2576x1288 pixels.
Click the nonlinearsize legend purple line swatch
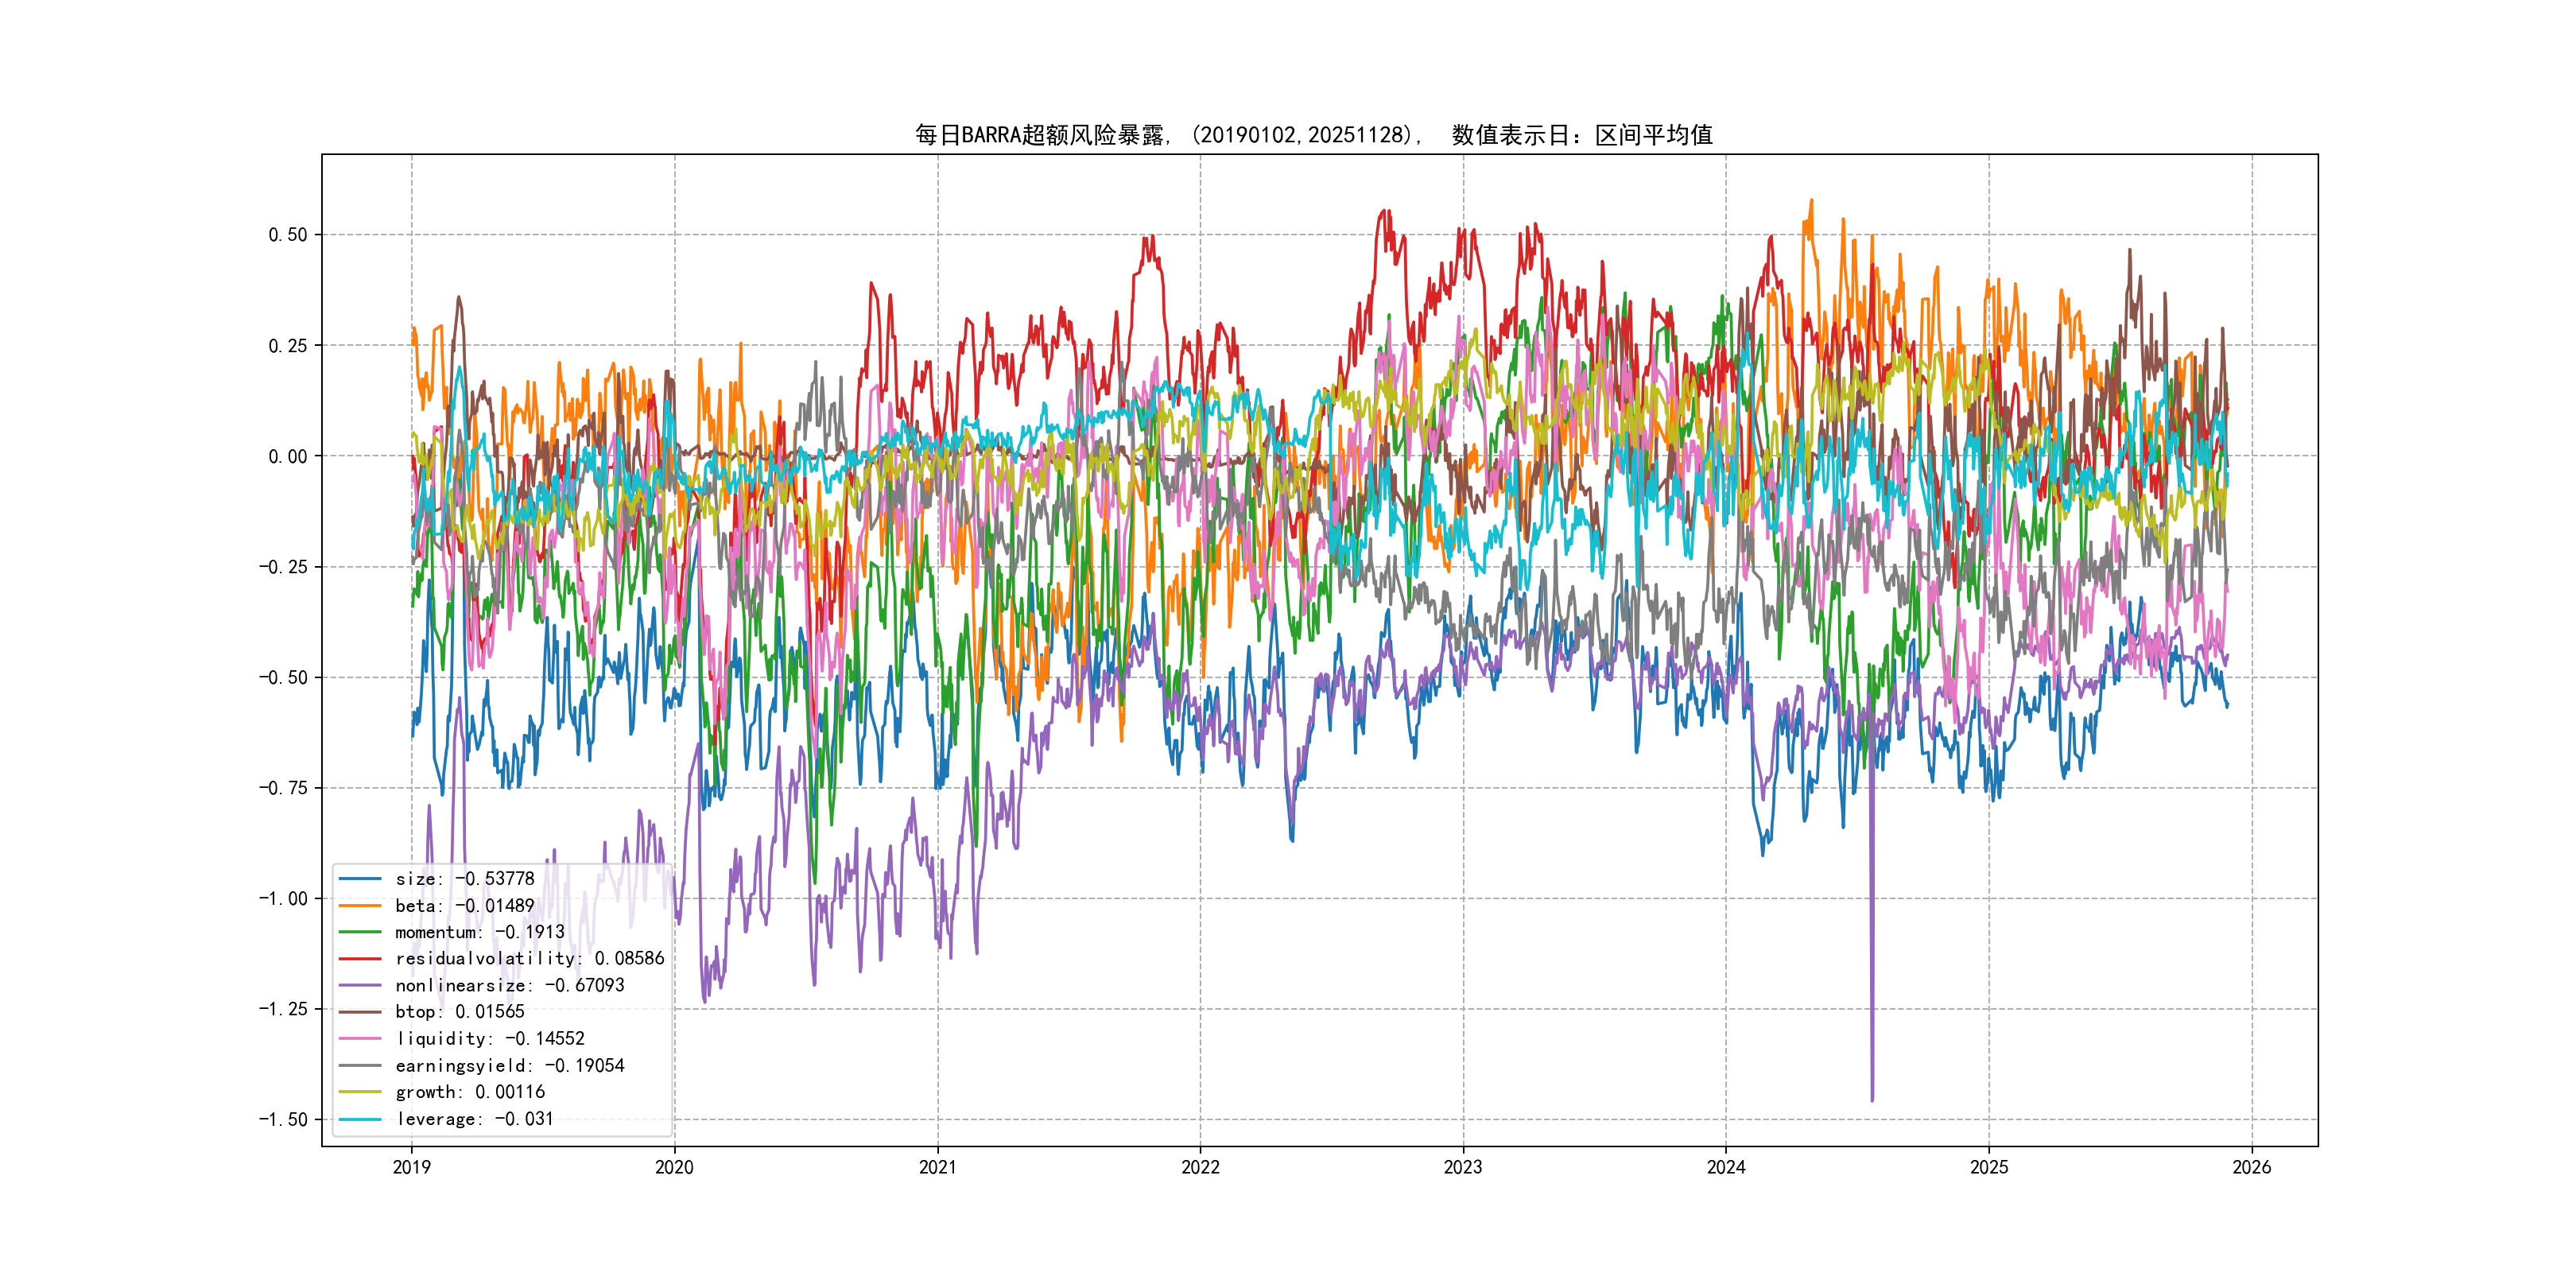tap(360, 985)
